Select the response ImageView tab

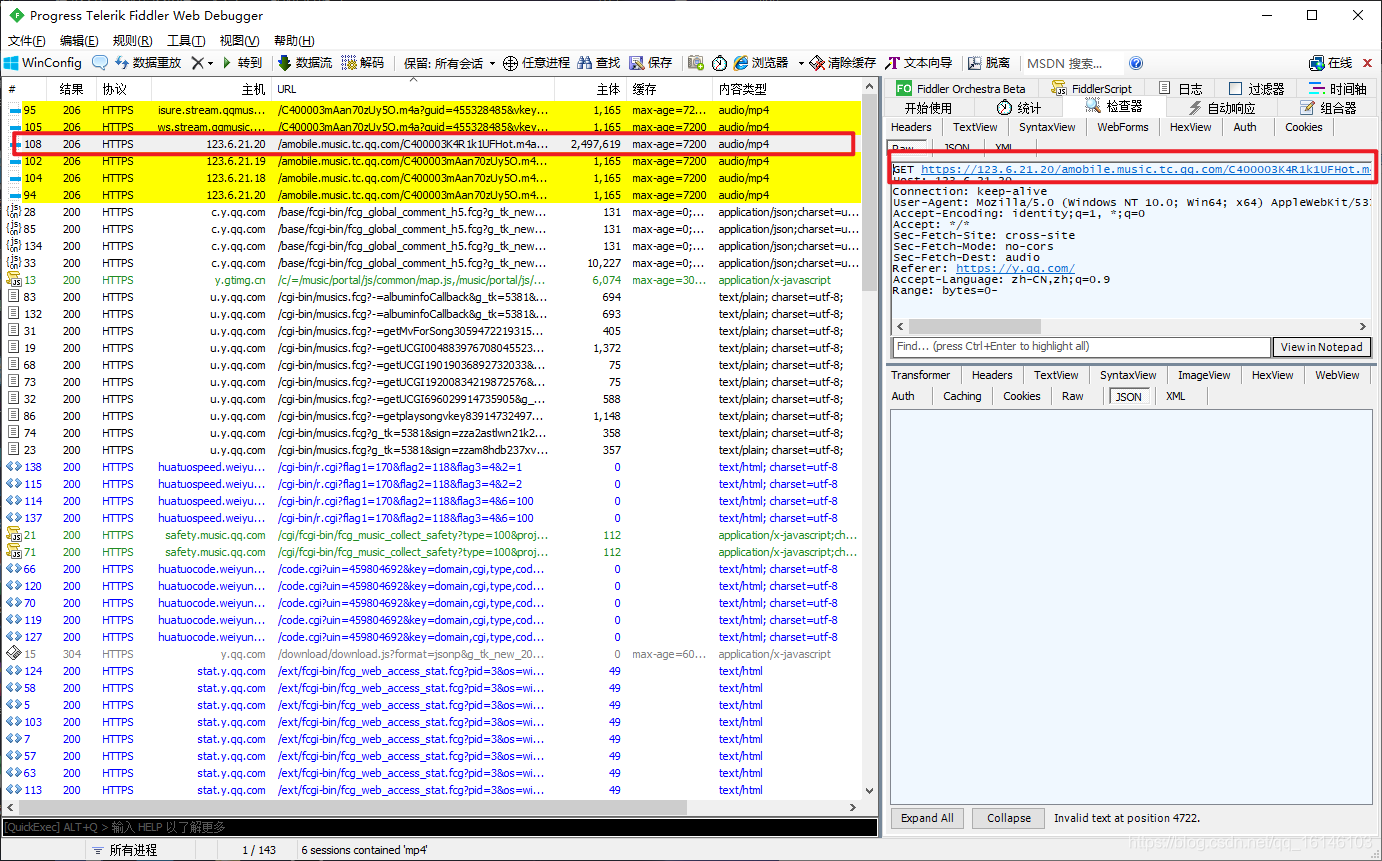click(1204, 375)
